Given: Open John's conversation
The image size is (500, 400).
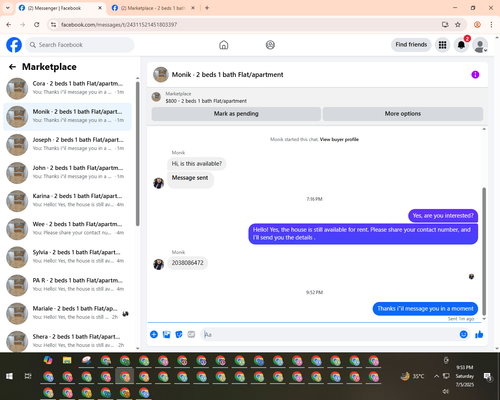Looking at the screenshot, I should [x=67, y=173].
